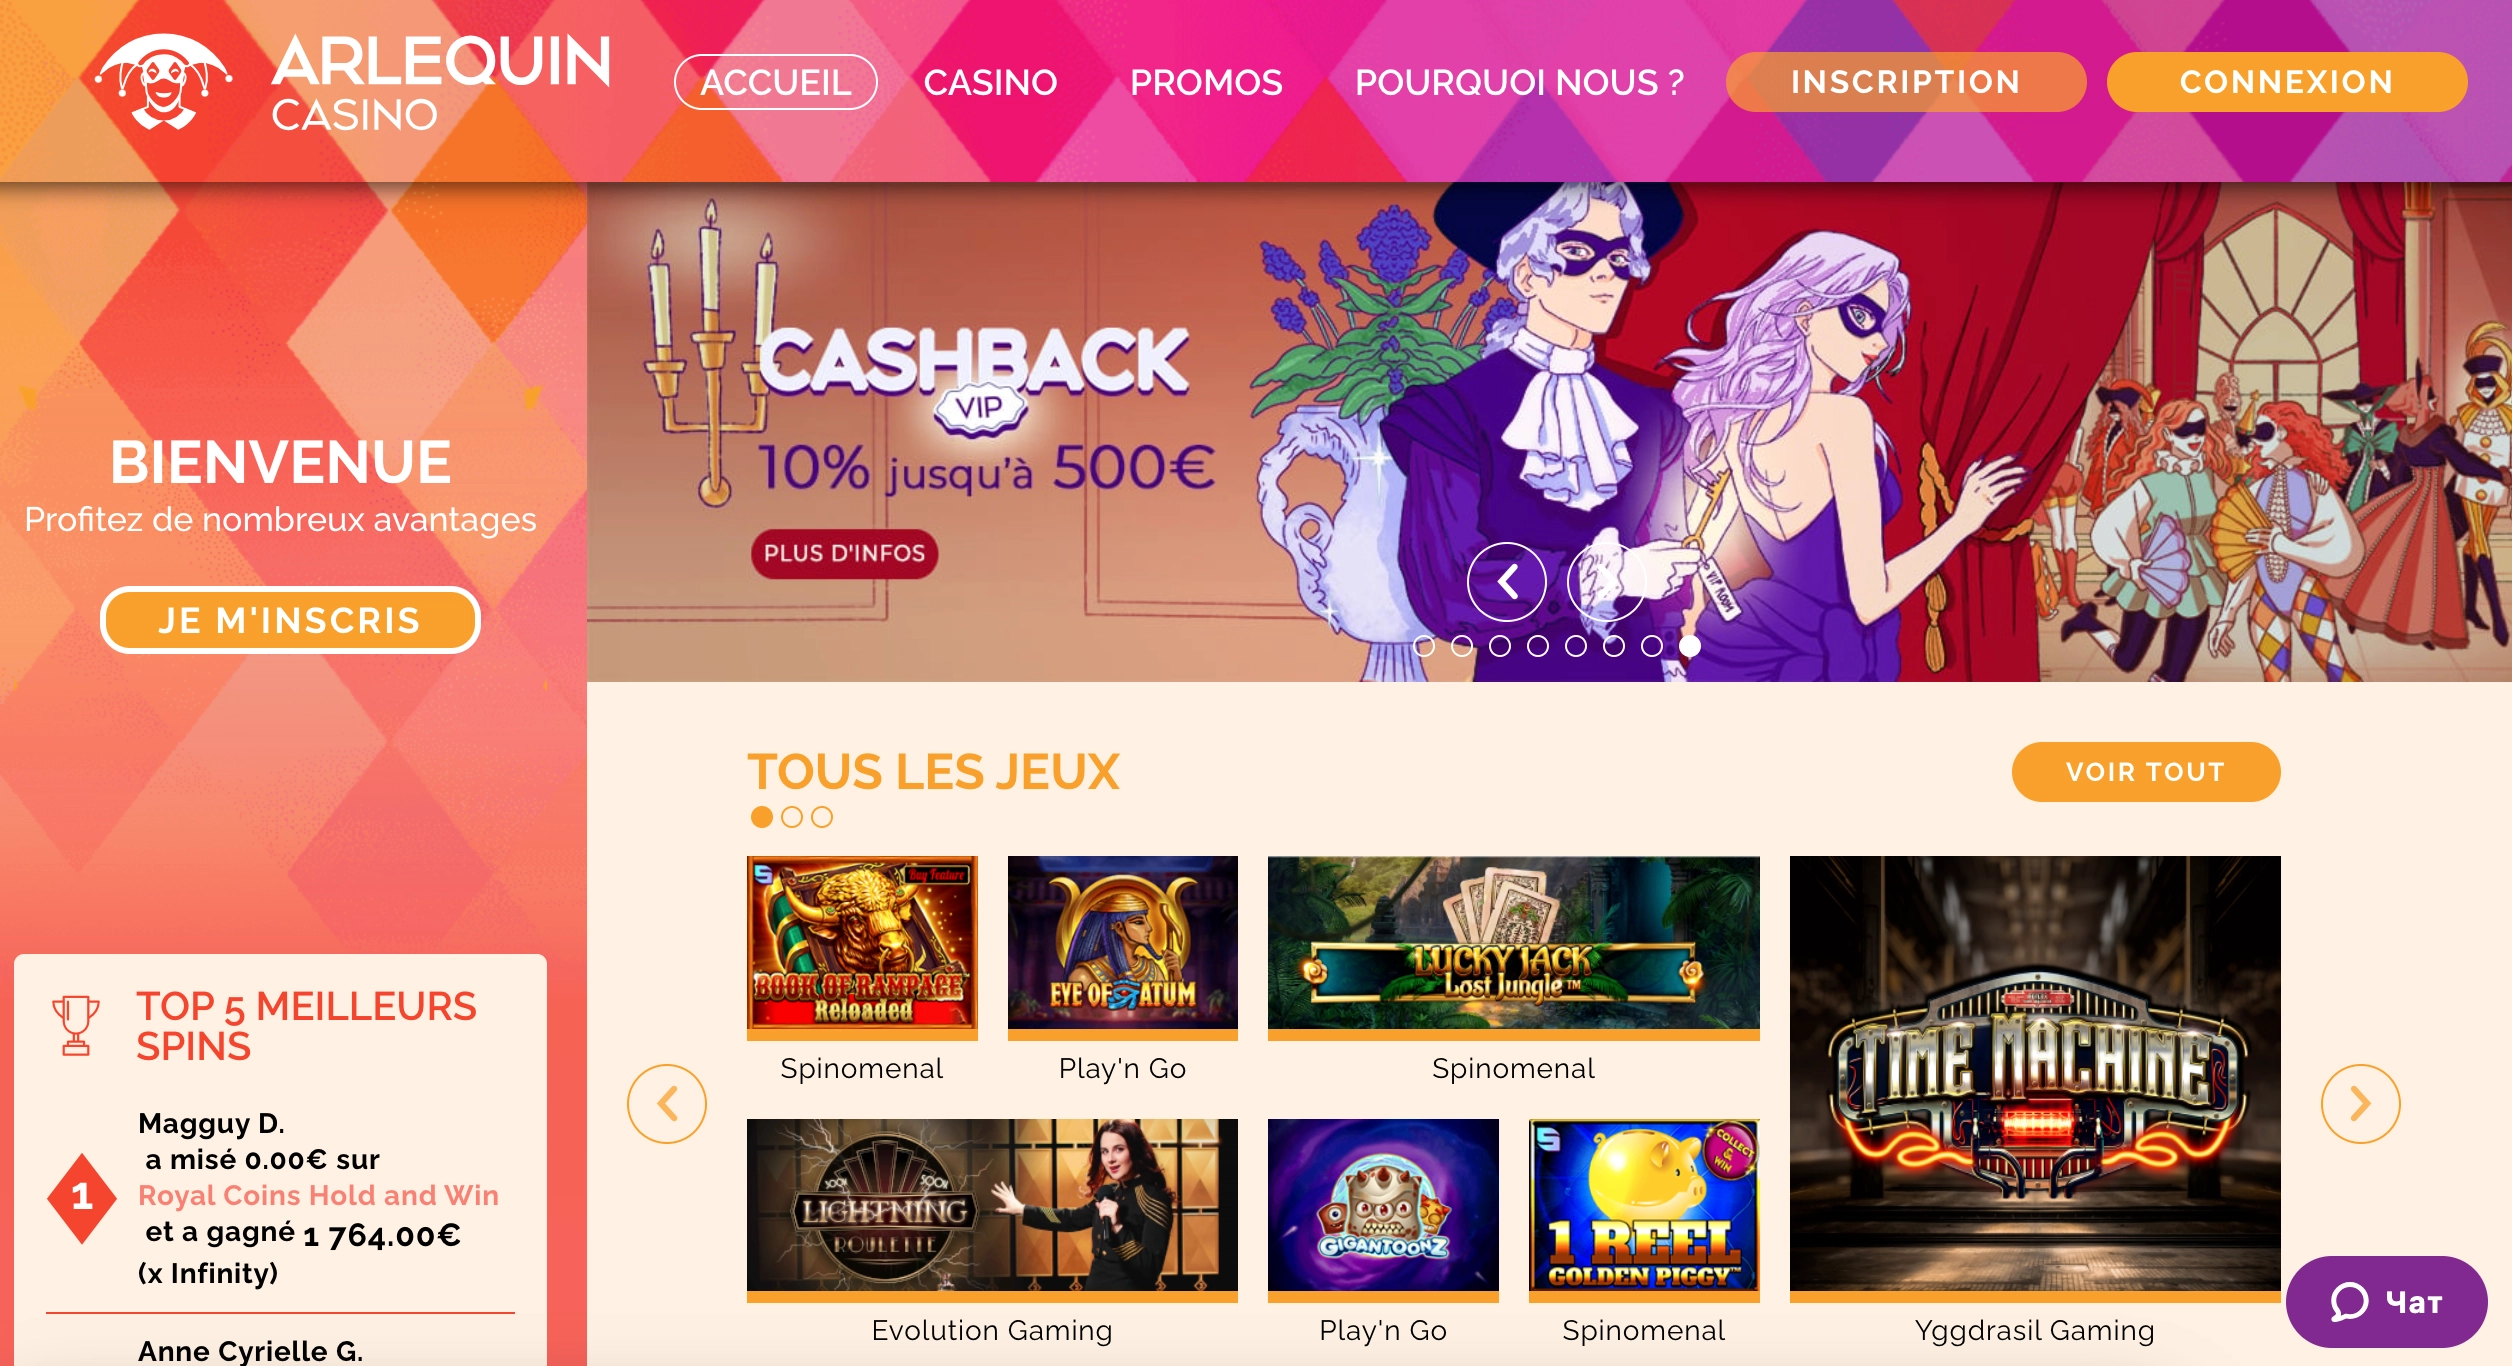Open the chat bubble widget
Image resolution: width=2512 pixels, height=1366 pixels.
2386,1302
